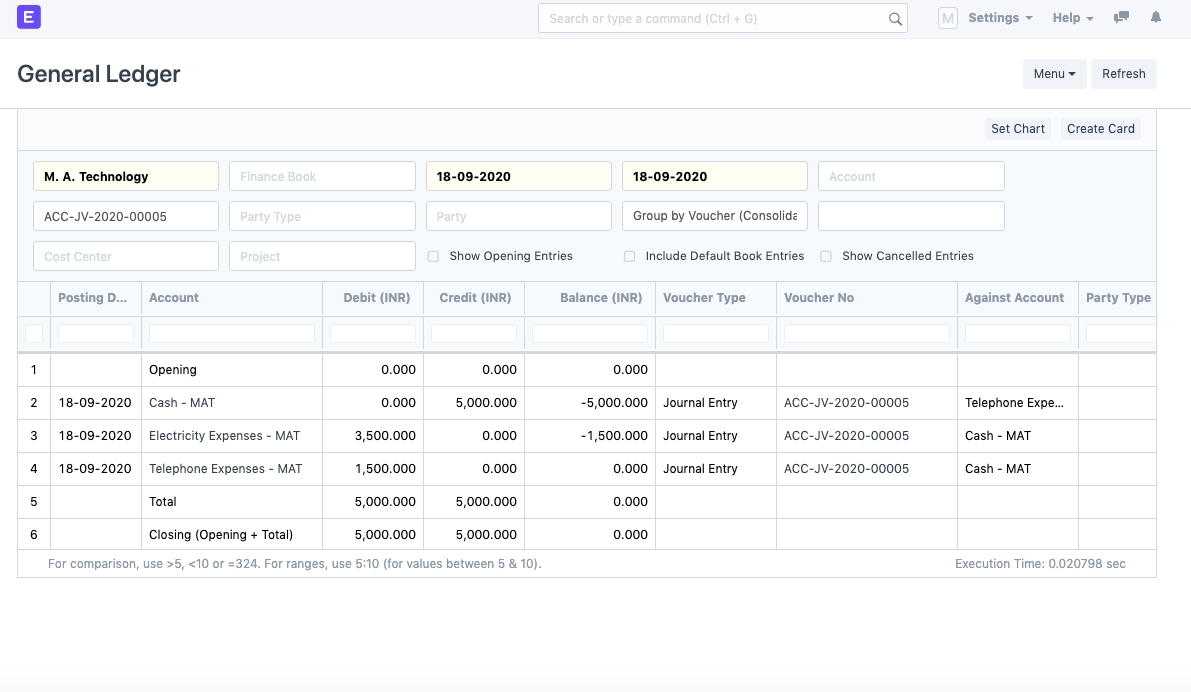Open the notifications bell icon
The width and height of the screenshot is (1191, 692).
1156,18
